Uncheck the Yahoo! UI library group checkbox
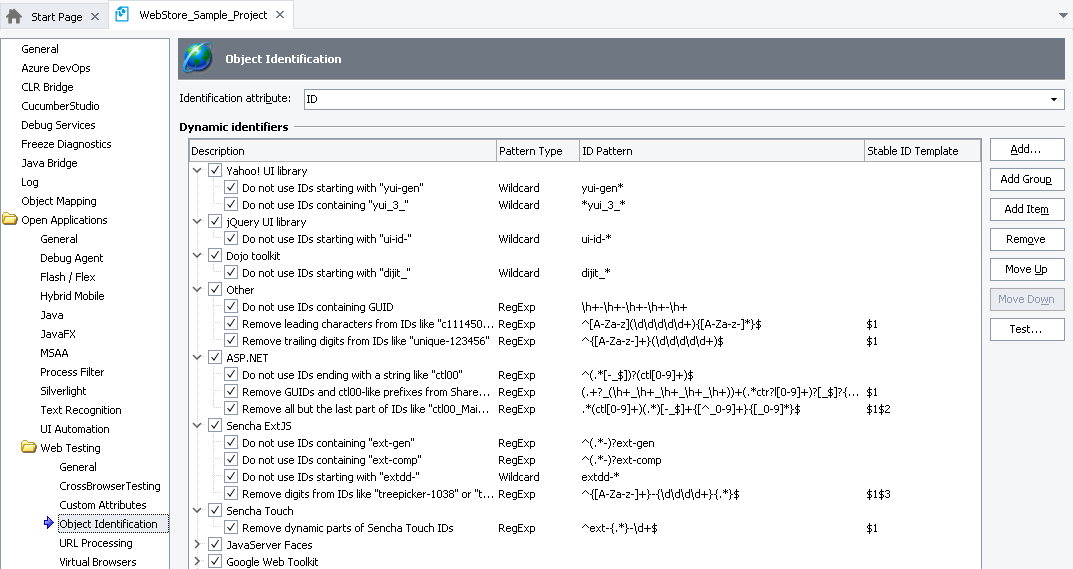Image resolution: width=1073 pixels, height=569 pixels. click(215, 171)
